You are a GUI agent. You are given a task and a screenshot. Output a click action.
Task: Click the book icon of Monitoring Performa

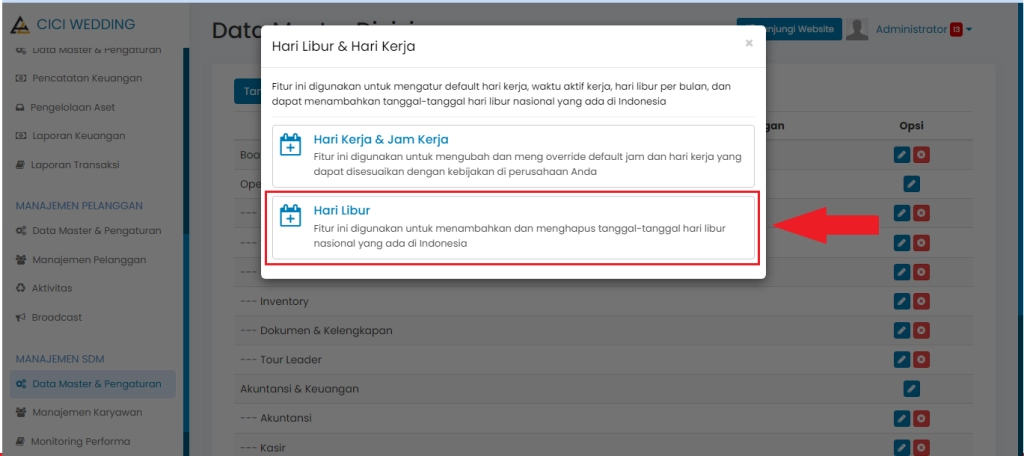click(20, 442)
